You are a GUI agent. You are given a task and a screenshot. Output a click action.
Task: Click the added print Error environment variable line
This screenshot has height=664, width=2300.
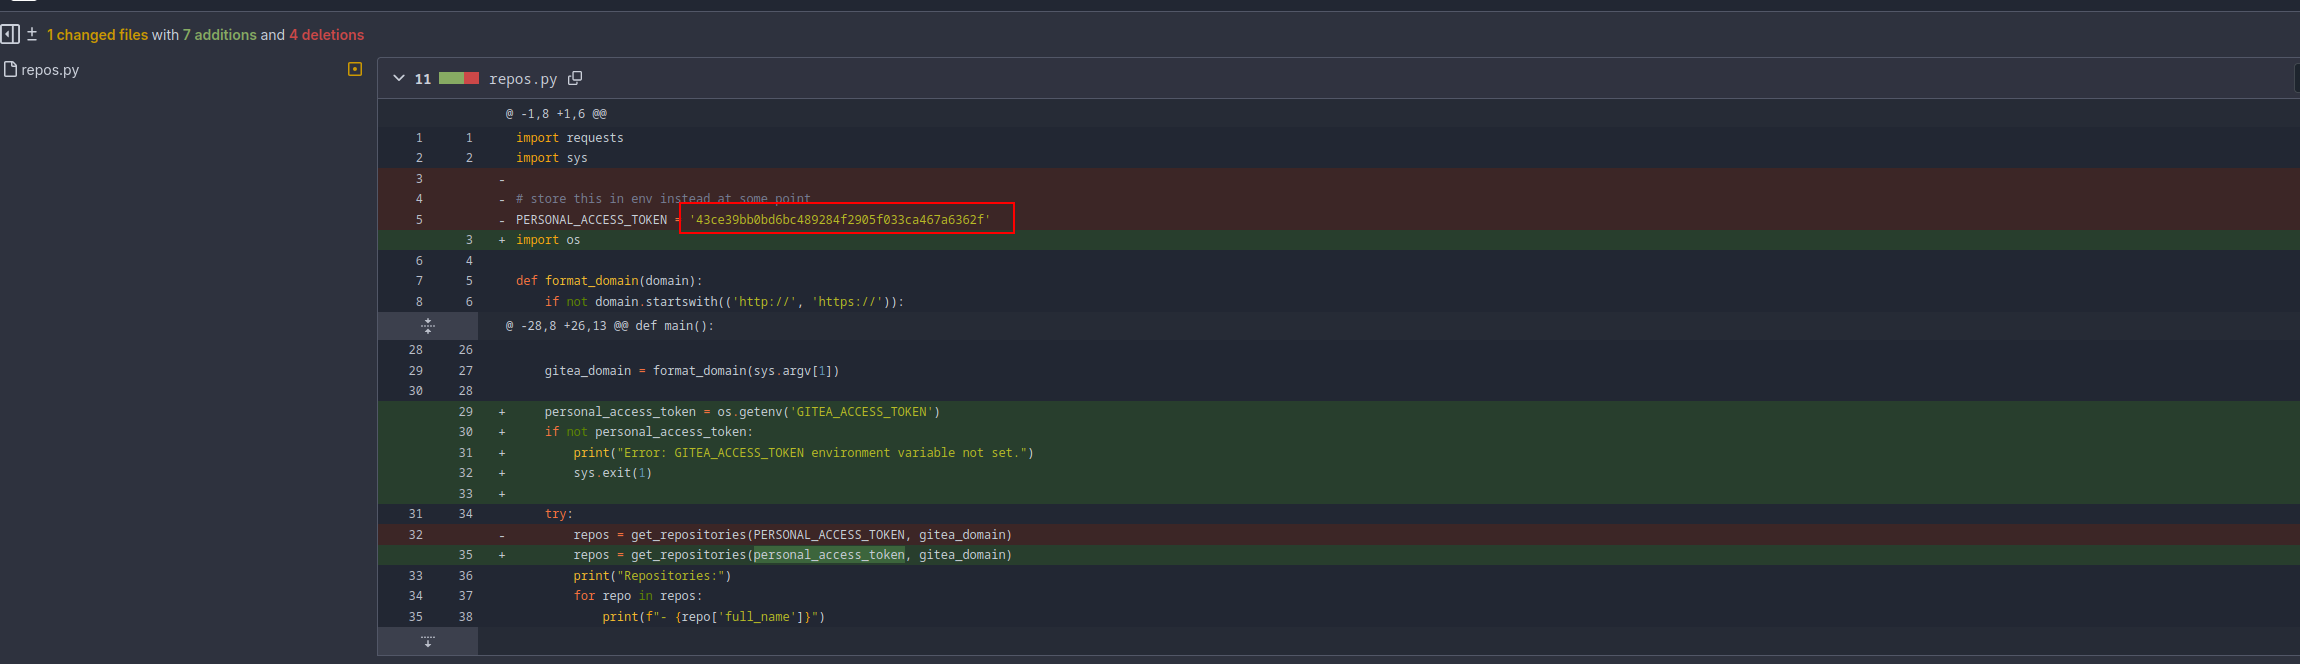(804, 453)
